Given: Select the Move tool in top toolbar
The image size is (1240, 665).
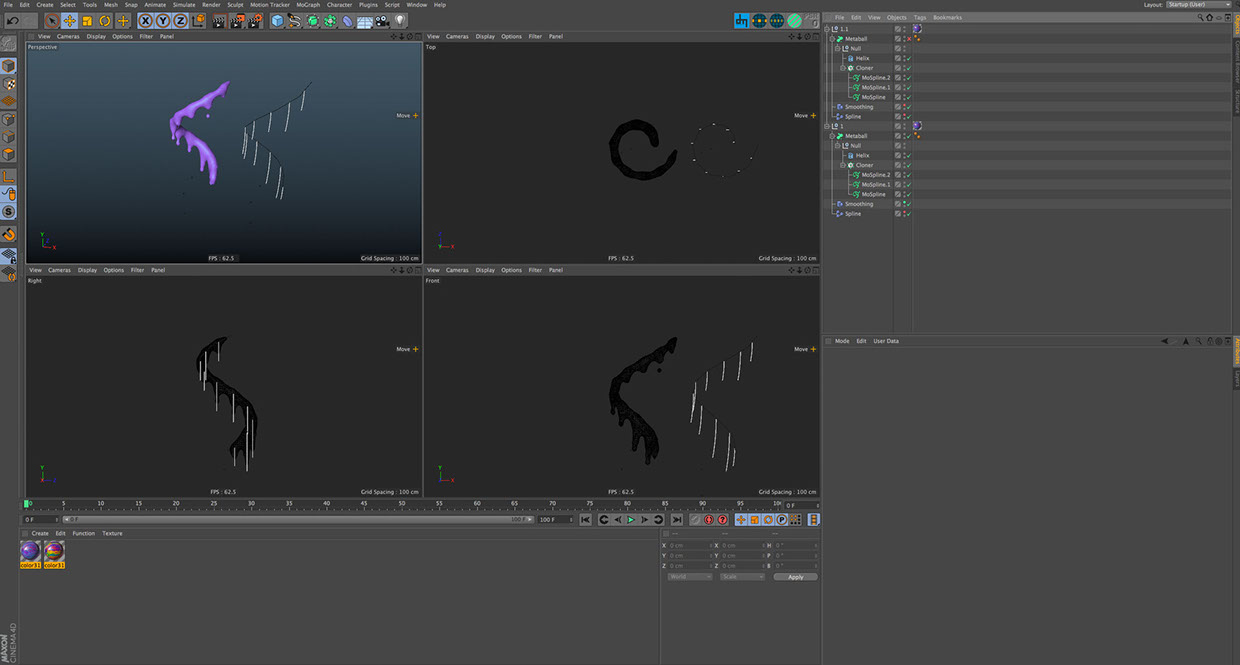Looking at the screenshot, I should 69,20.
